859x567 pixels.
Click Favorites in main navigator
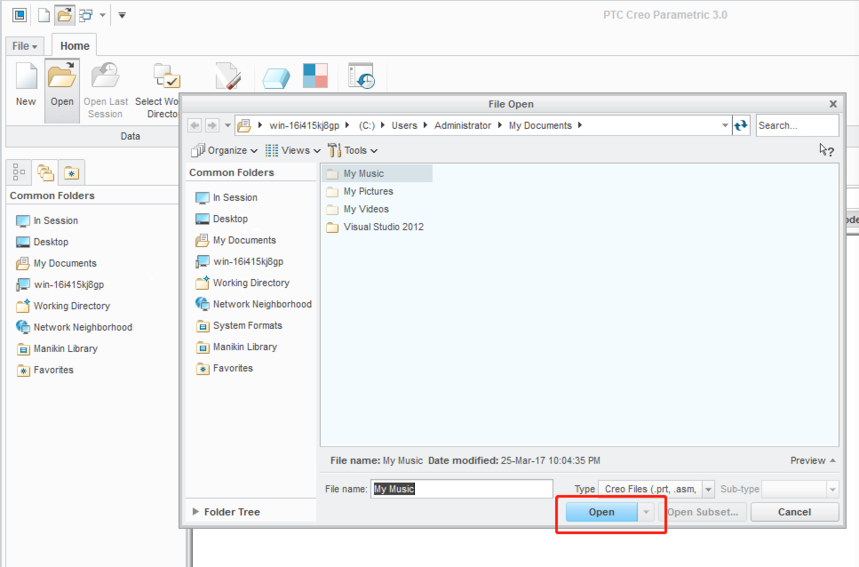click(x=45, y=370)
